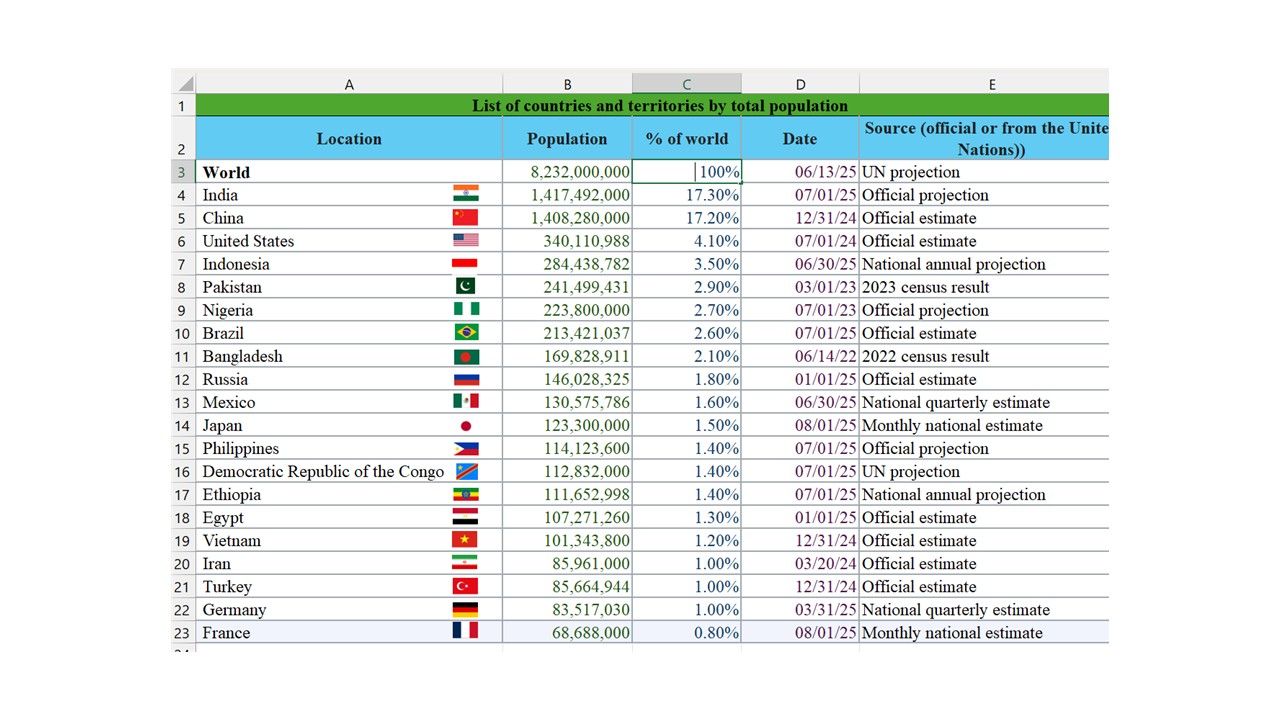
Task: Select the 'United States' name cell
Action: (349, 241)
